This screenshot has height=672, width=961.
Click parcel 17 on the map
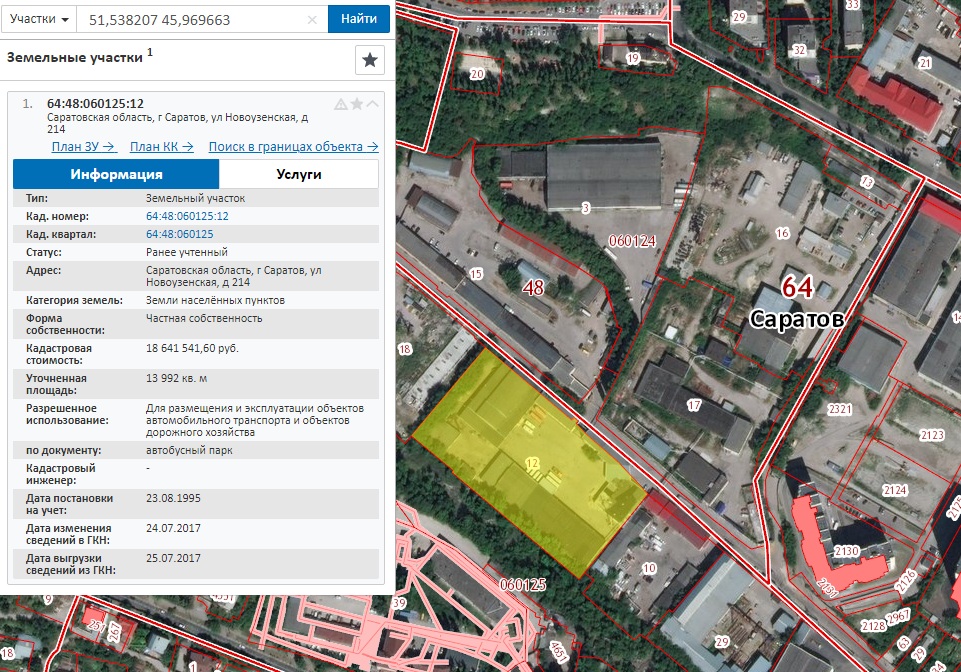point(693,405)
